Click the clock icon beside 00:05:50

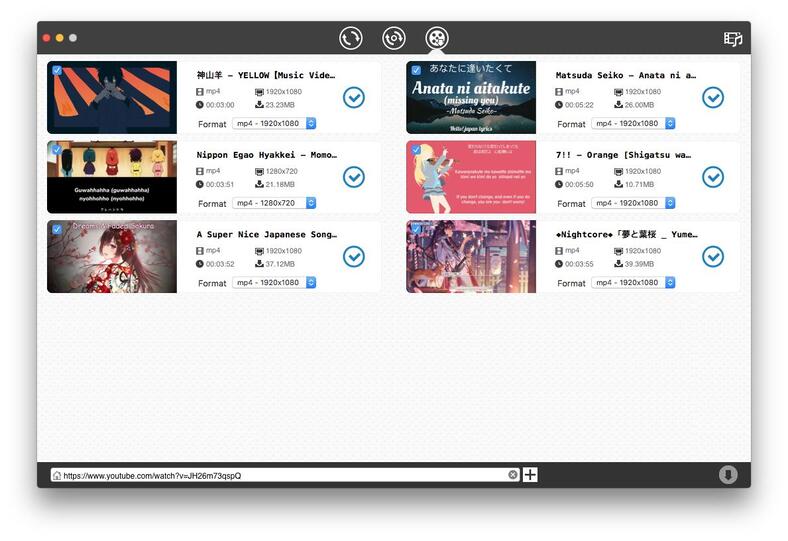[559, 184]
